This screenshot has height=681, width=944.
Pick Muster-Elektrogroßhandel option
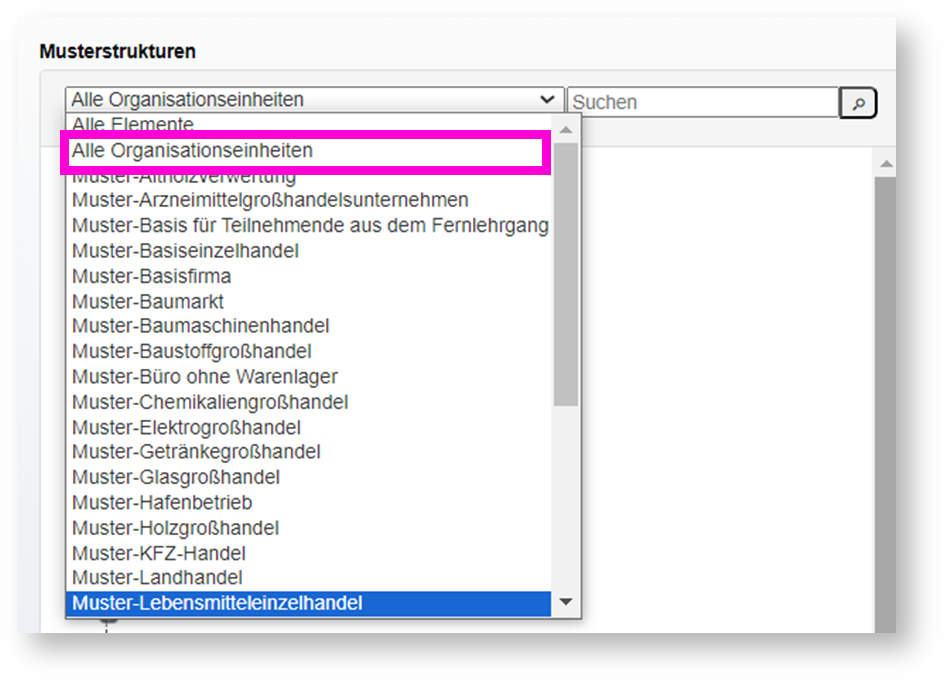pyautogui.click(x=186, y=427)
